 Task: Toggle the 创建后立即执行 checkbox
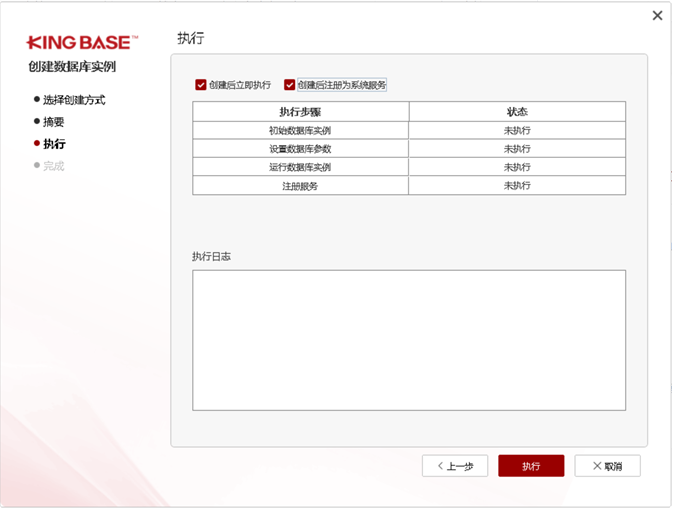click(201, 85)
